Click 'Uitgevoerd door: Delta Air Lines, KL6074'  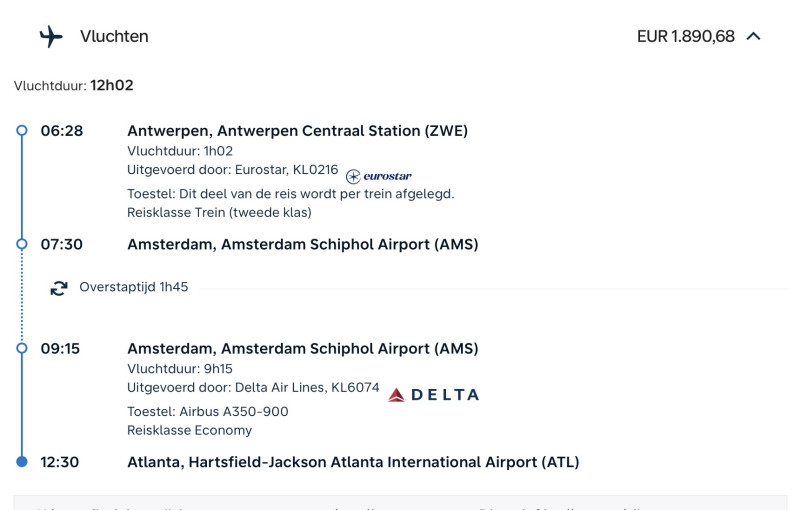[x=253, y=388]
